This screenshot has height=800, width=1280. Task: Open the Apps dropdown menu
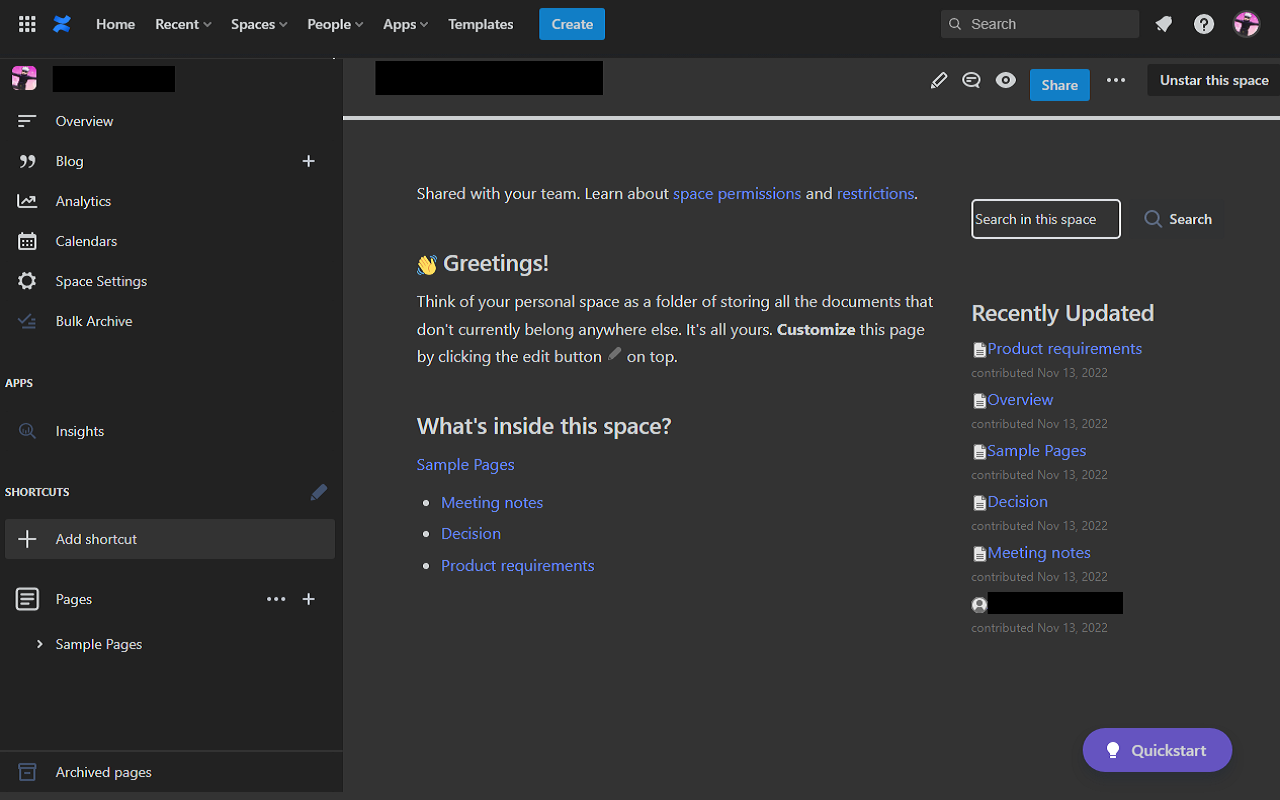(x=405, y=24)
